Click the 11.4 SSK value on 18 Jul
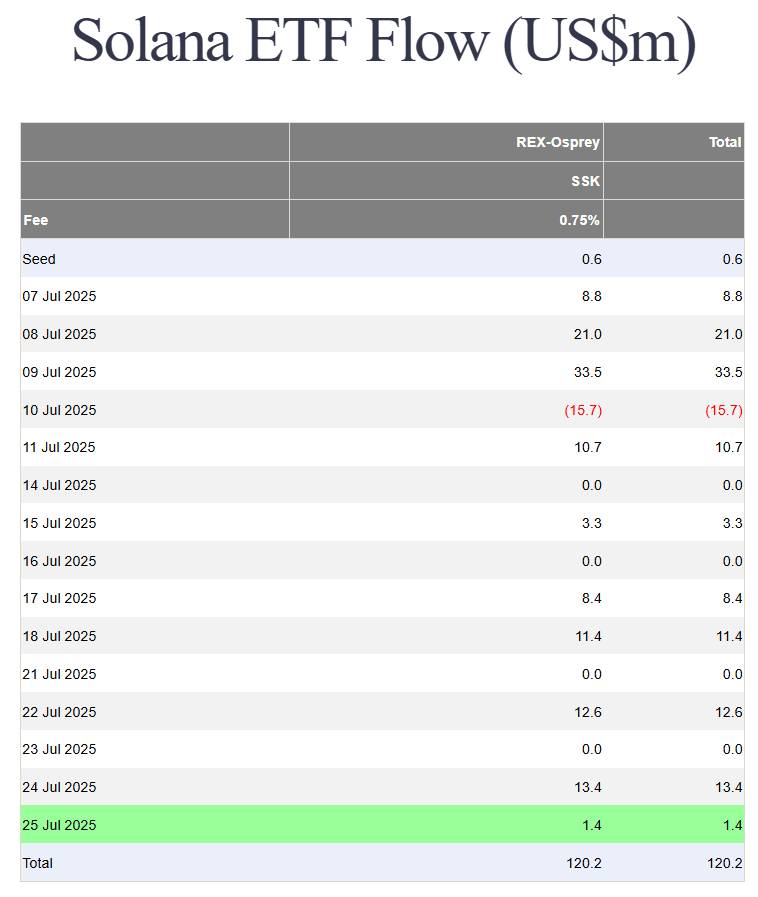This screenshot has height=897, width=758. (588, 636)
